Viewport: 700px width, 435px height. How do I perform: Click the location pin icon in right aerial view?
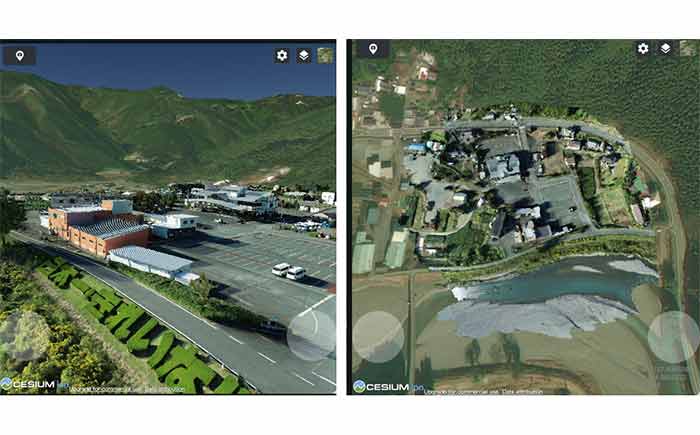373,48
